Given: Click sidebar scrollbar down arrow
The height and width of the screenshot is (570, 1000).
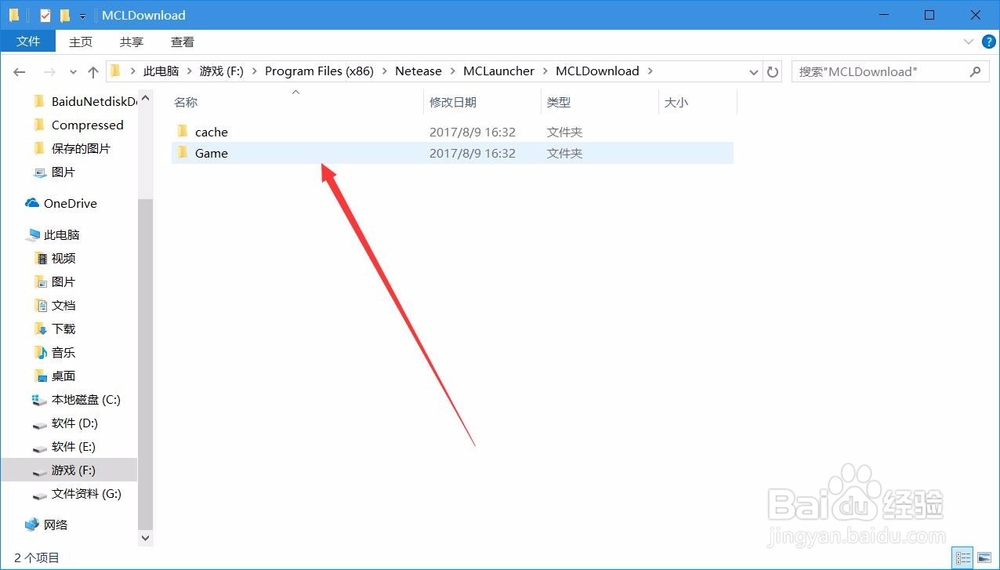Looking at the screenshot, I should pyautogui.click(x=145, y=538).
